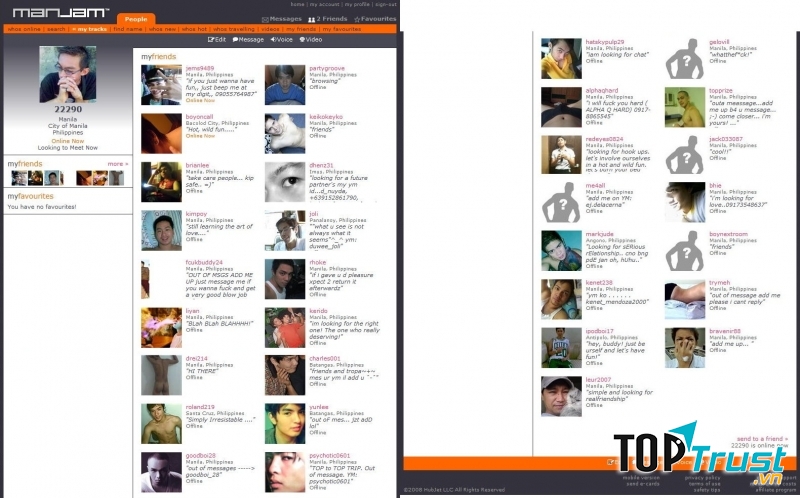Open the whos online menu item
The width and height of the screenshot is (800, 498).
pyautogui.click(x=23, y=29)
